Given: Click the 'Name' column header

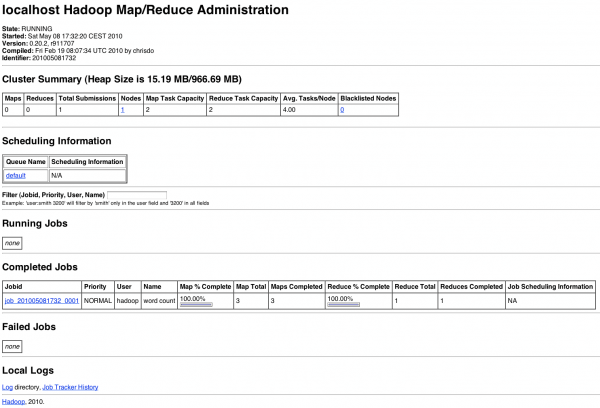Looking at the screenshot, I should [159, 287].
